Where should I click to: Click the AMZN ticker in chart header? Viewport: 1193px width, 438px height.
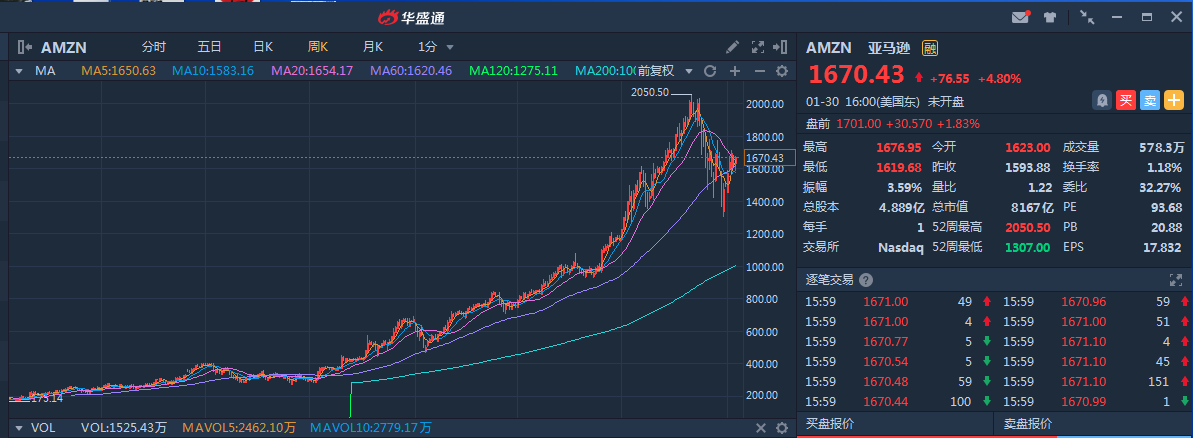tap(64, 47)
